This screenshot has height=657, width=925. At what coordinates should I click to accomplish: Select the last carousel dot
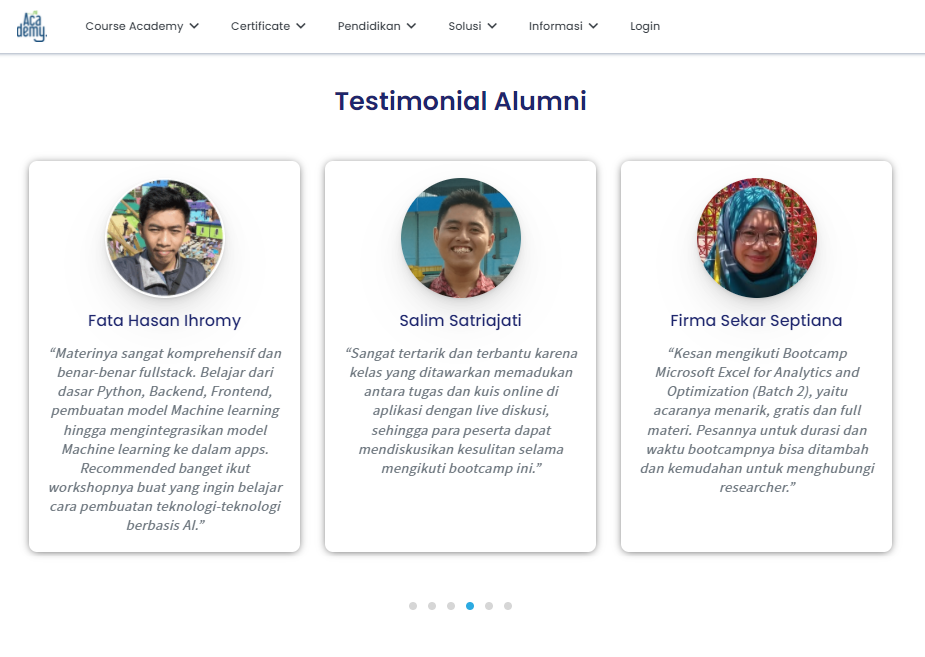[x=508, y=605]
